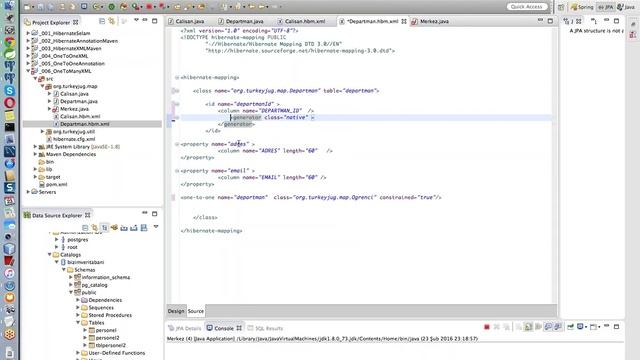The width and height of the screenshot is (640, 360).
Task: Click the error marker beside one-to-one line
Action: [x=173, y=198]
